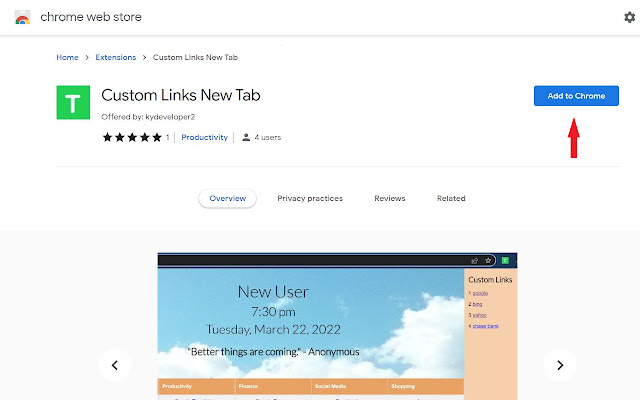Image resolution: width=640 pixels, height=400 pixels.
Task: Open the Privacy practices tab
Action: (x=310, y=198)
